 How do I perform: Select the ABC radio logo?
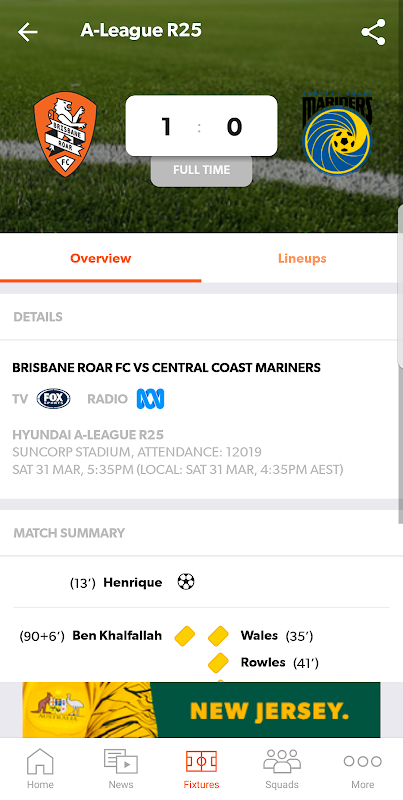(150, 399)
